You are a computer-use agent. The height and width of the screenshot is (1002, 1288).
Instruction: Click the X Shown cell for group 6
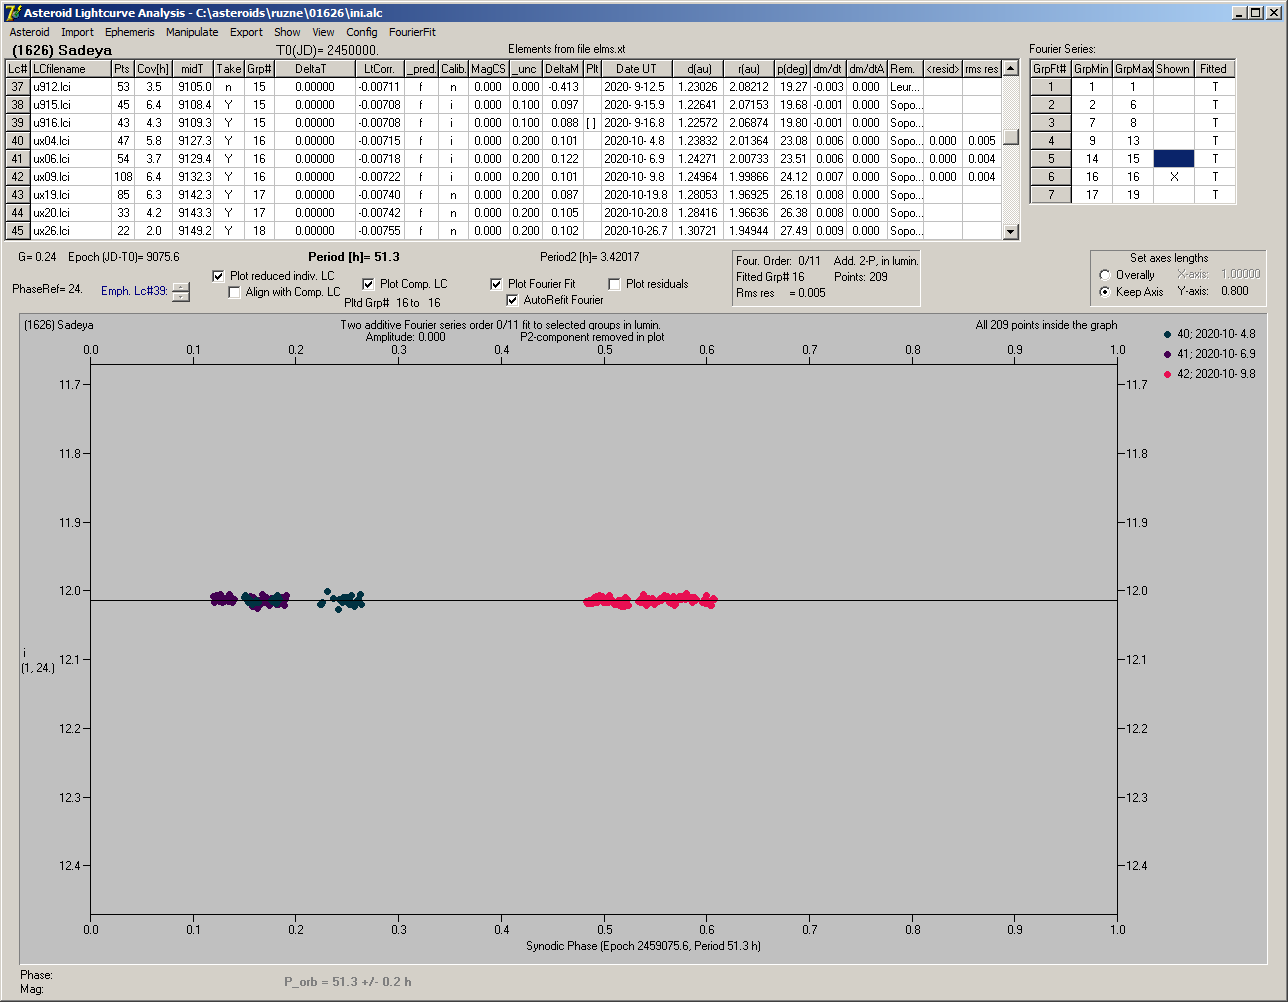1174,177
